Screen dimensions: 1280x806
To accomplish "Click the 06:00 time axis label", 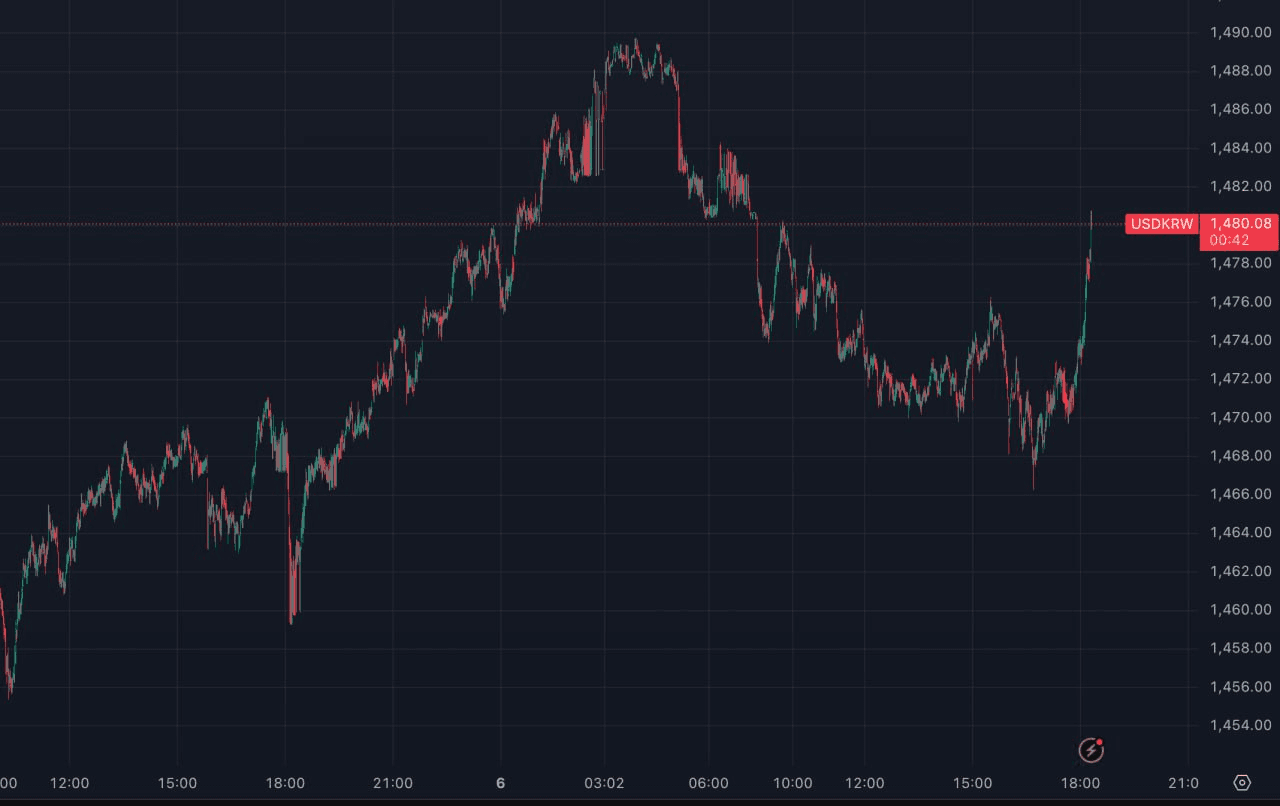I will pyautogui.click(x=708, y=782).
